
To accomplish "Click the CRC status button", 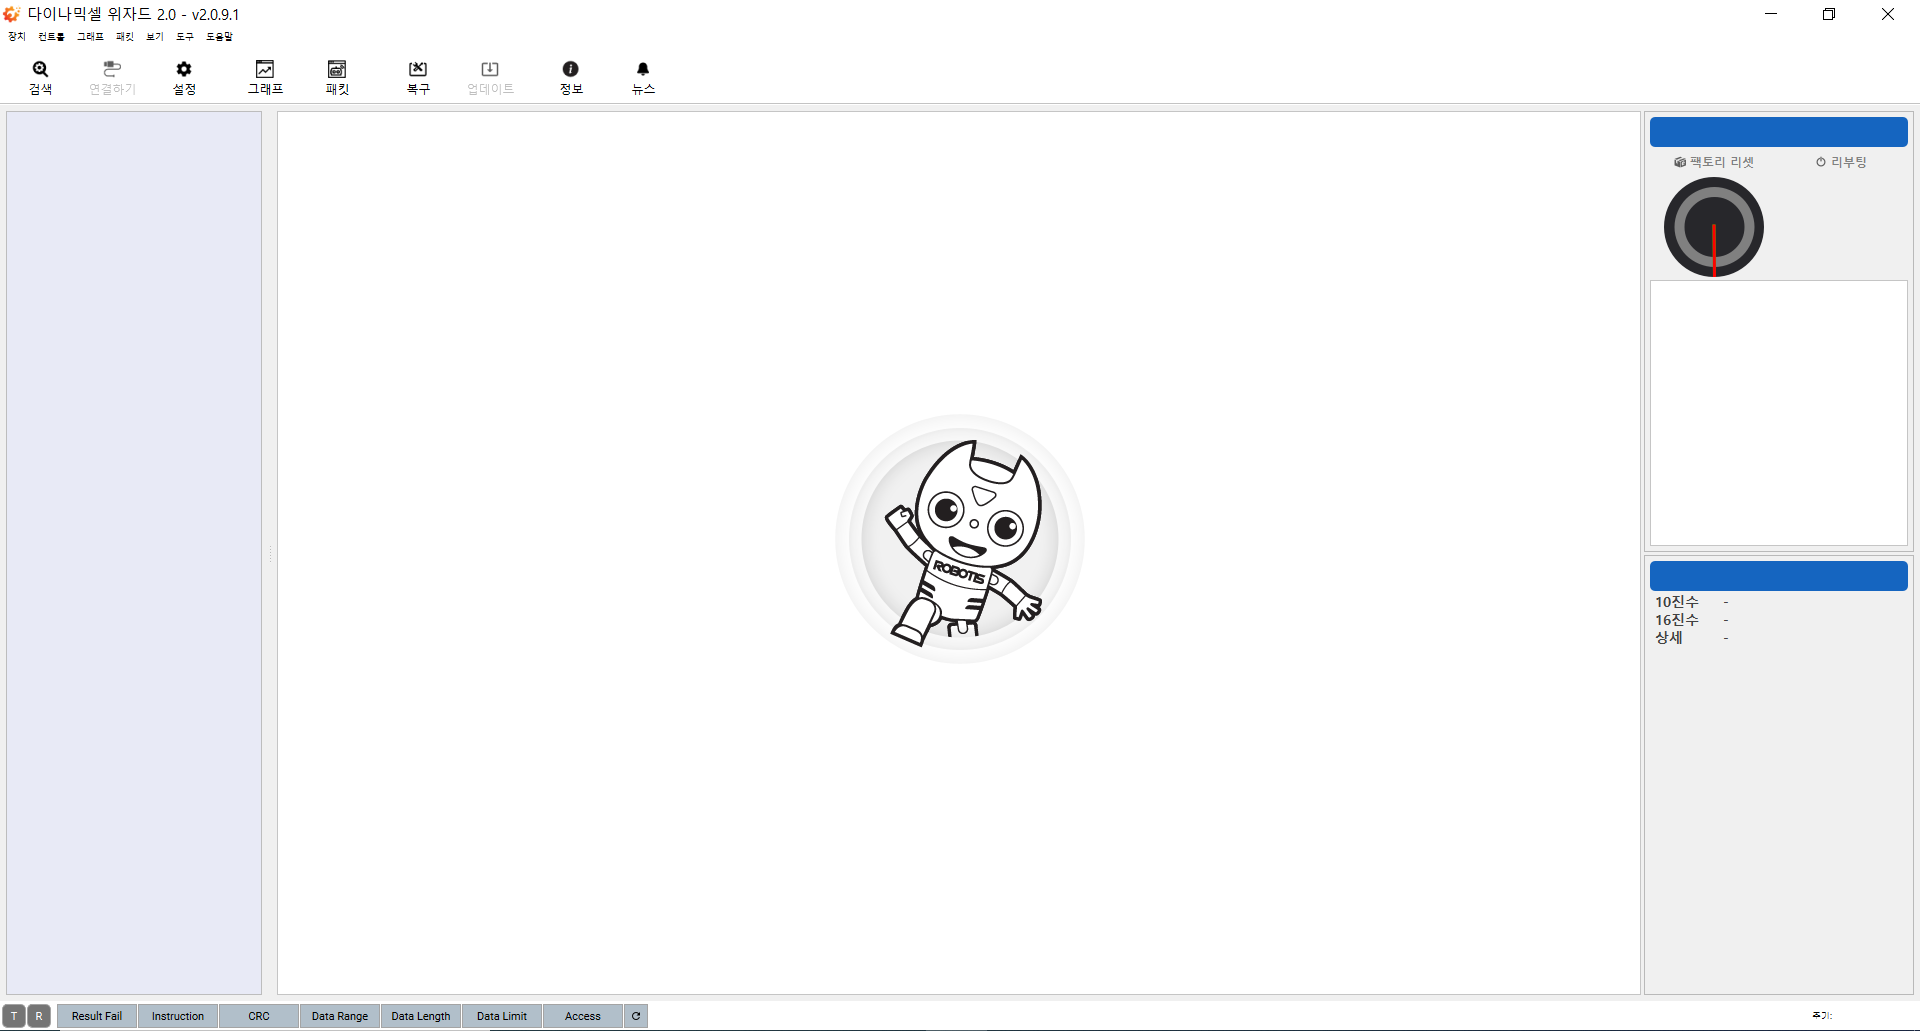I will [259, 1016].
